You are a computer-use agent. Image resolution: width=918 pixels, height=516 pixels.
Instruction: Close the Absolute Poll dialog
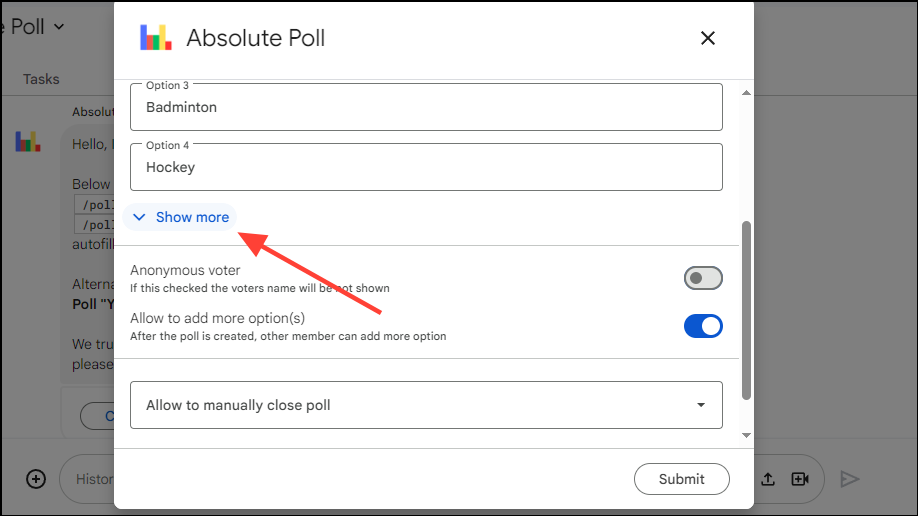708,38
